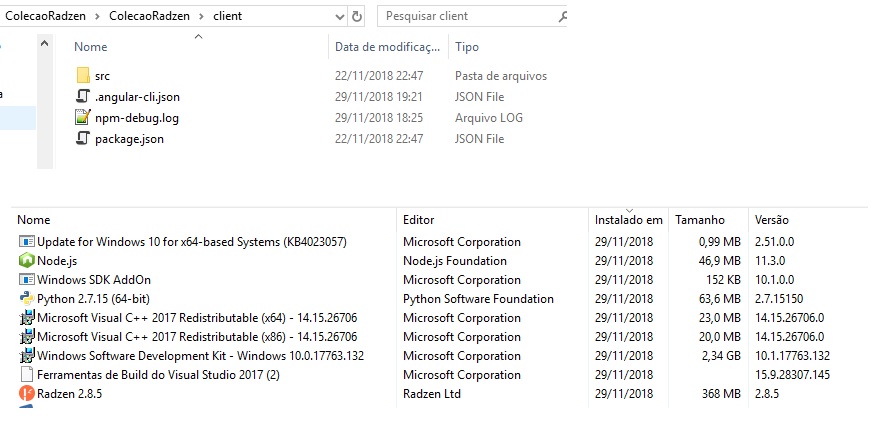Image resolution: width=877 pixels, height=438 pixels.
Task: Click the 152 KB size cell
Action: click(x=722, y=280)
